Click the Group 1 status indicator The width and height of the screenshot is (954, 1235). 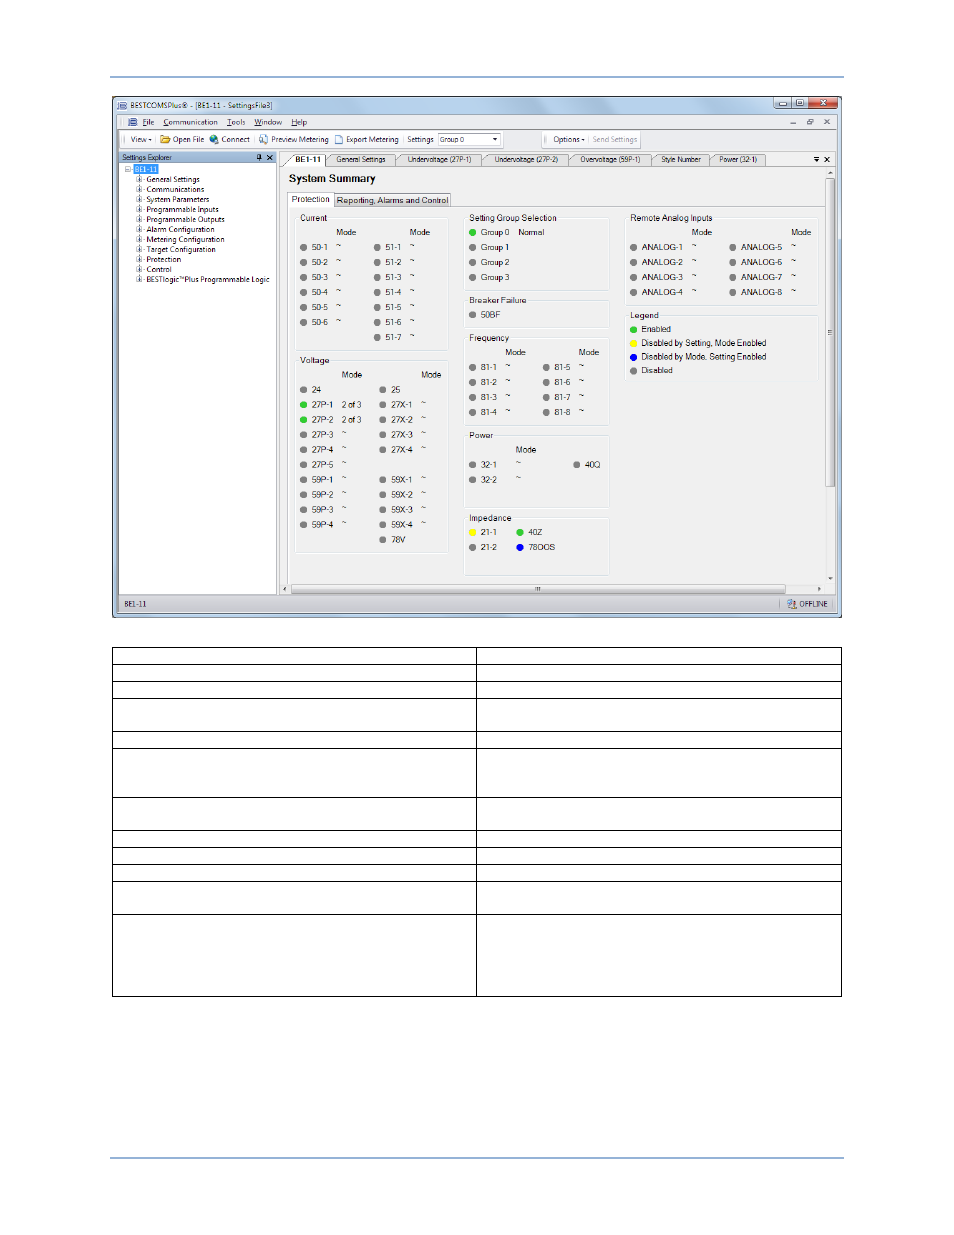tap(473, 247)
